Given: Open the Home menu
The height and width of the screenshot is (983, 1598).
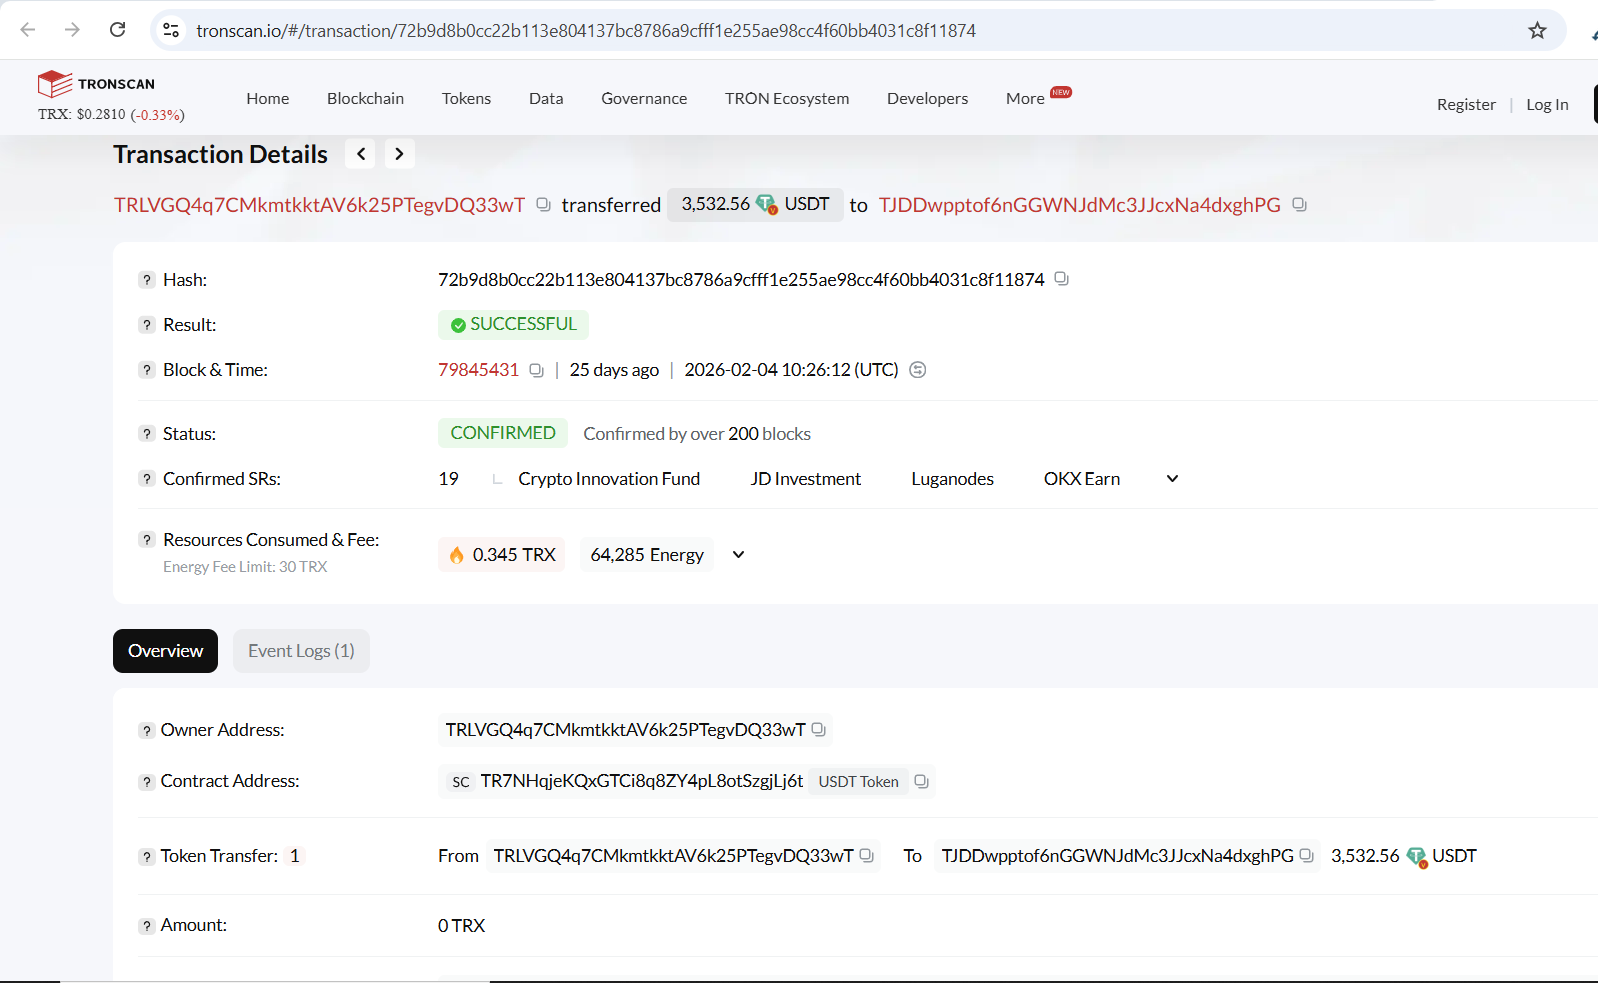Looking at the screenshot, I should click(268, 98).
